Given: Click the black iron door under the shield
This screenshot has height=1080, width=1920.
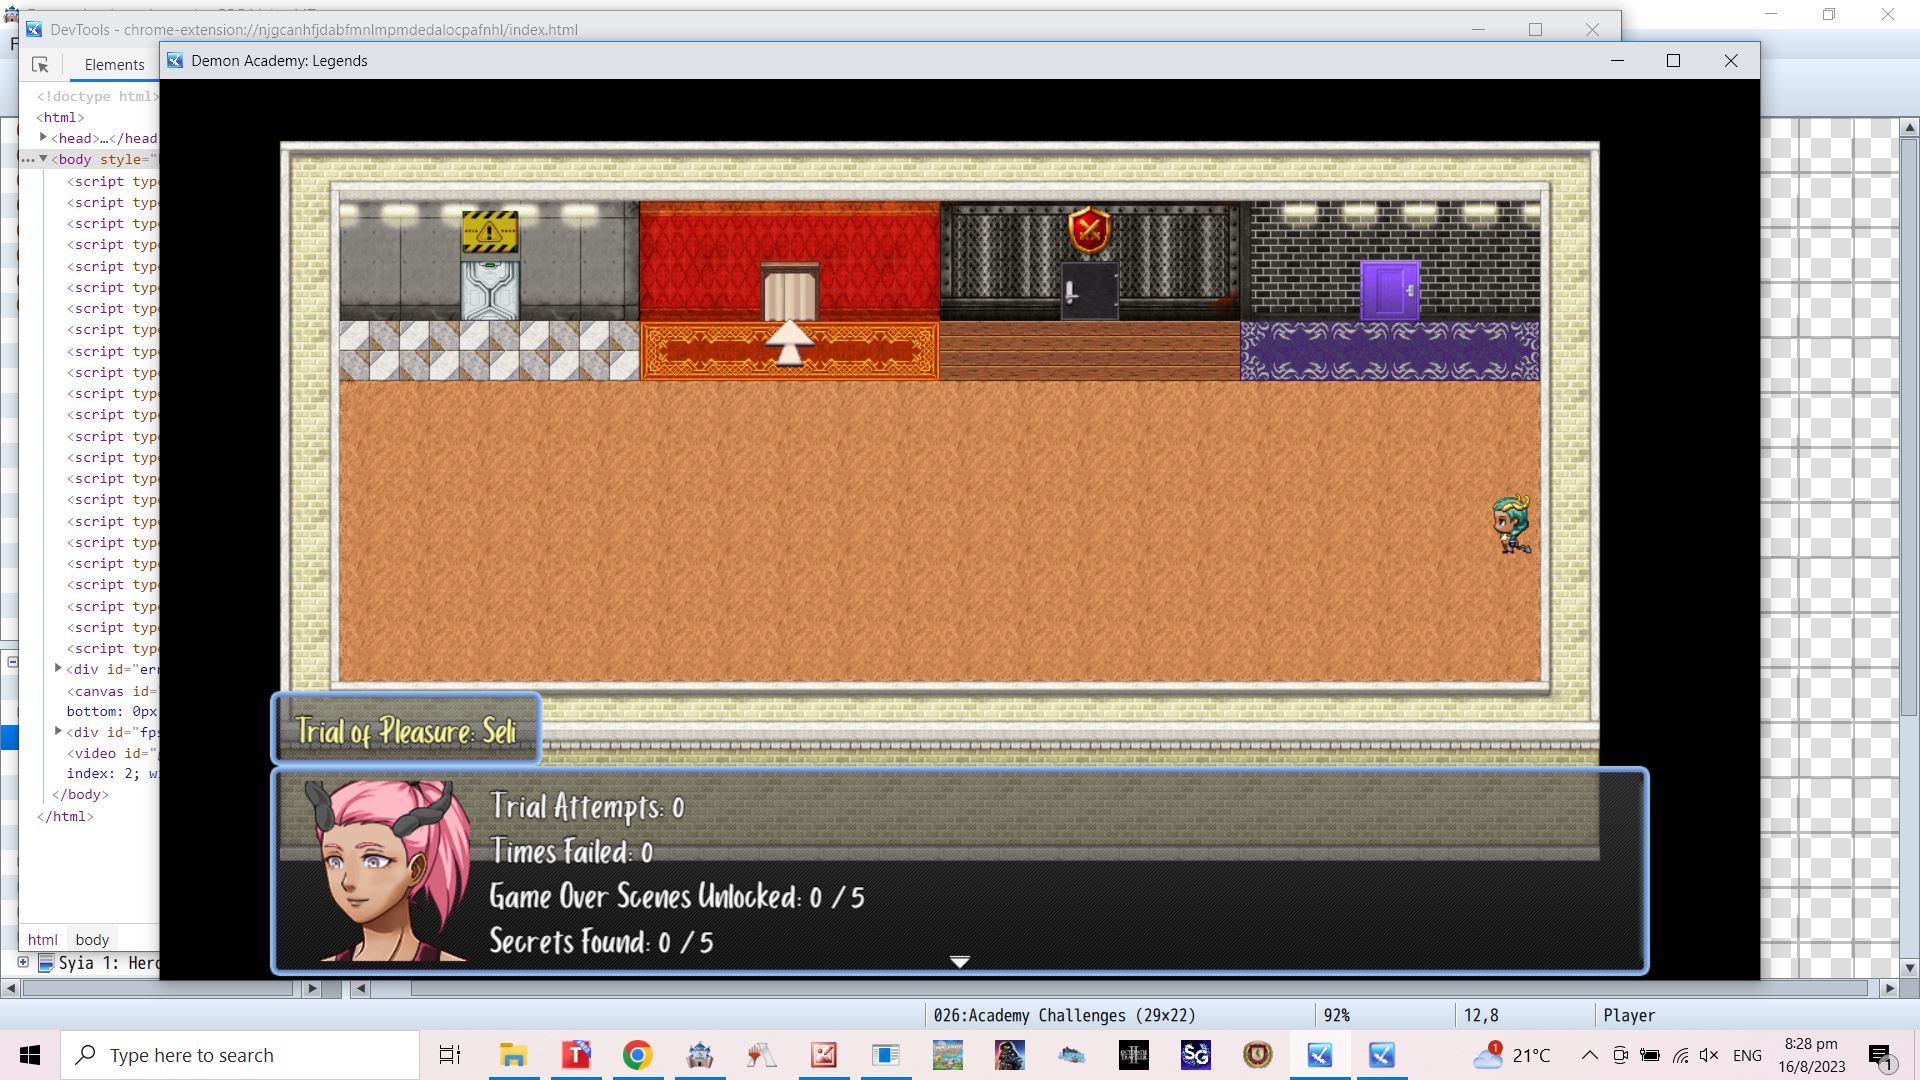Looking at the screenshot, I should pyautogui.click(x=1090, y=291).
